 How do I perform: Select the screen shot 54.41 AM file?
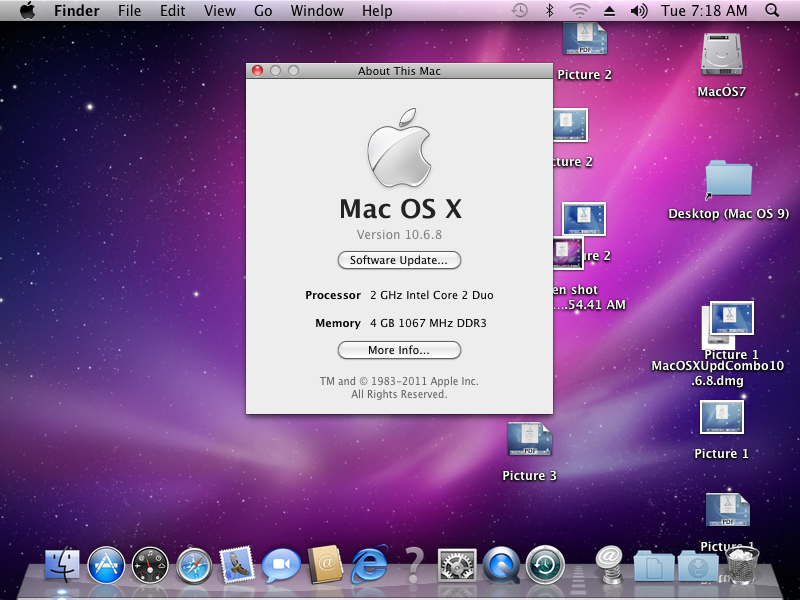point(567,254)
